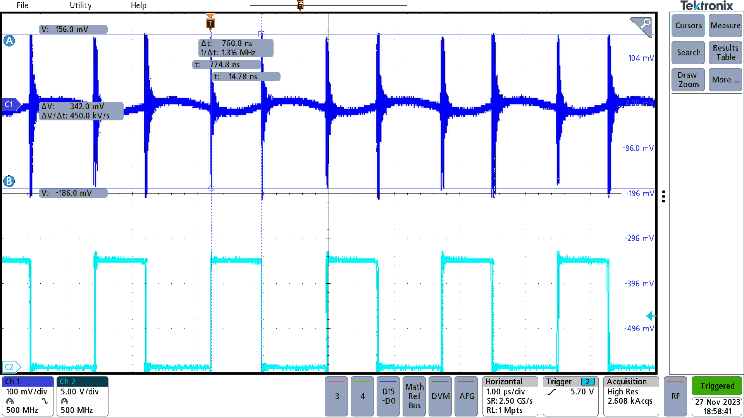
Task: Toggle channel 4 on
Action: tap(362, 396)
